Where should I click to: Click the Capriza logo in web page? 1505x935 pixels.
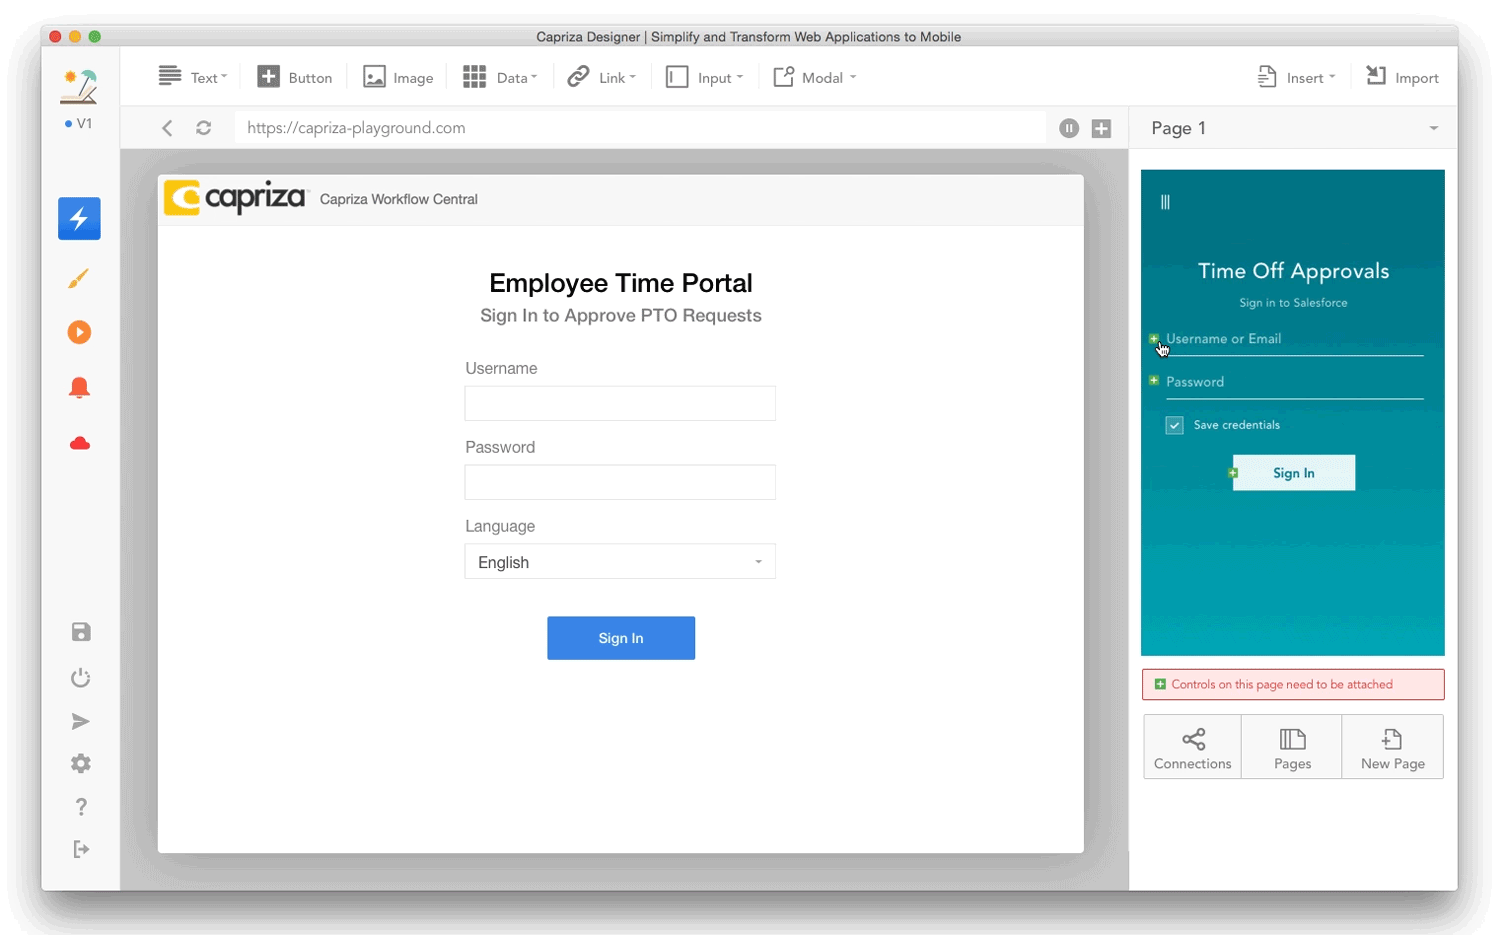tap(236, 198)
